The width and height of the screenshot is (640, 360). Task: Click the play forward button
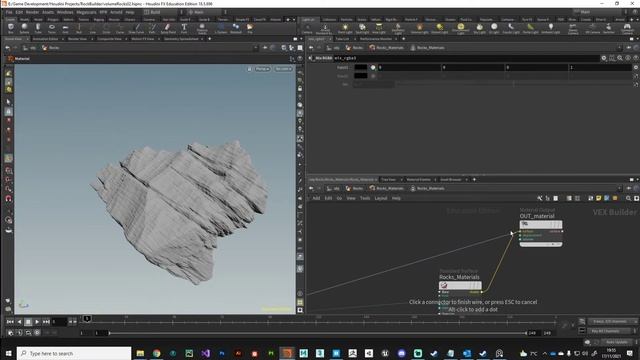click(37, 322)
